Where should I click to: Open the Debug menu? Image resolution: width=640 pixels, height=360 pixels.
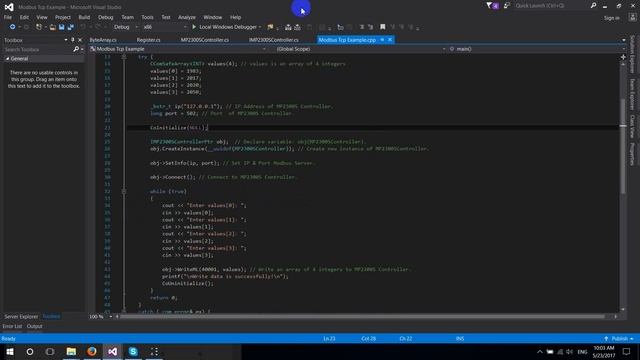[105, 17]
